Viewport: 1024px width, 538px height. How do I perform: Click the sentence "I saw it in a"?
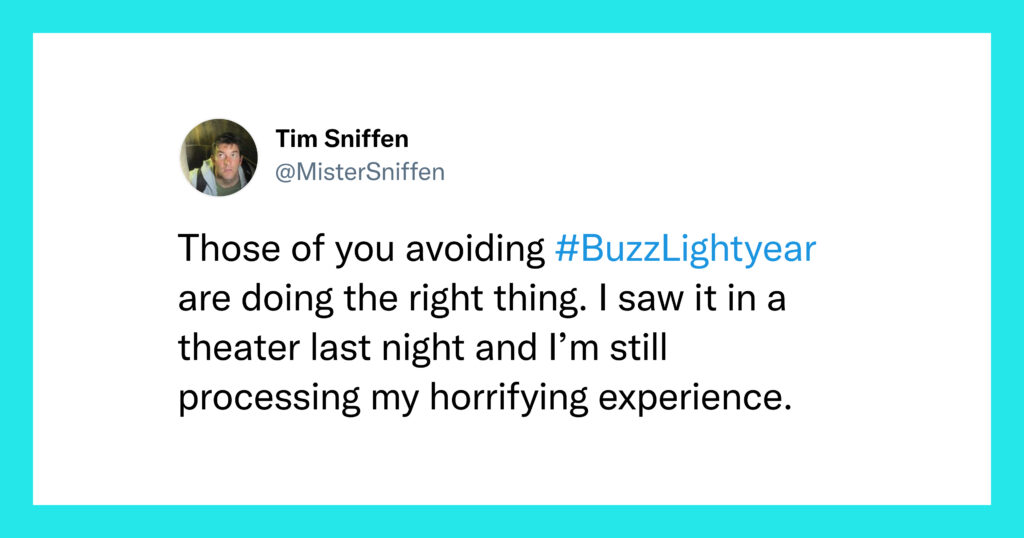pos(702,298)
